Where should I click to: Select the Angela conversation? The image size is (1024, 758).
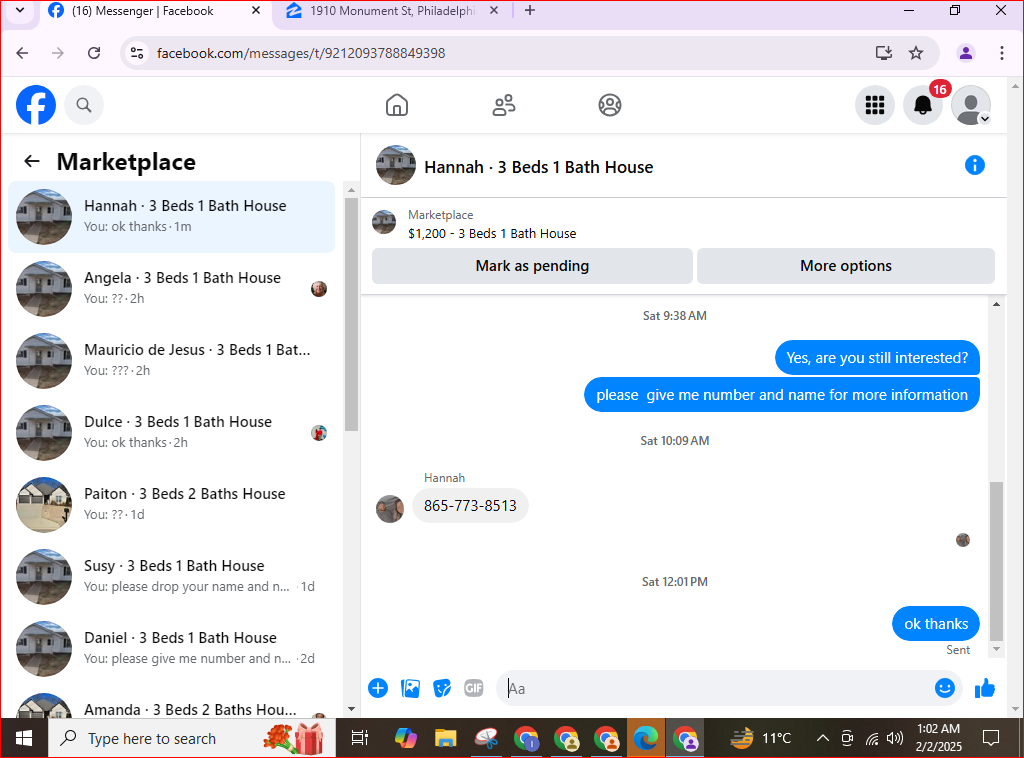pyautogui.click(x=172, y=289)
